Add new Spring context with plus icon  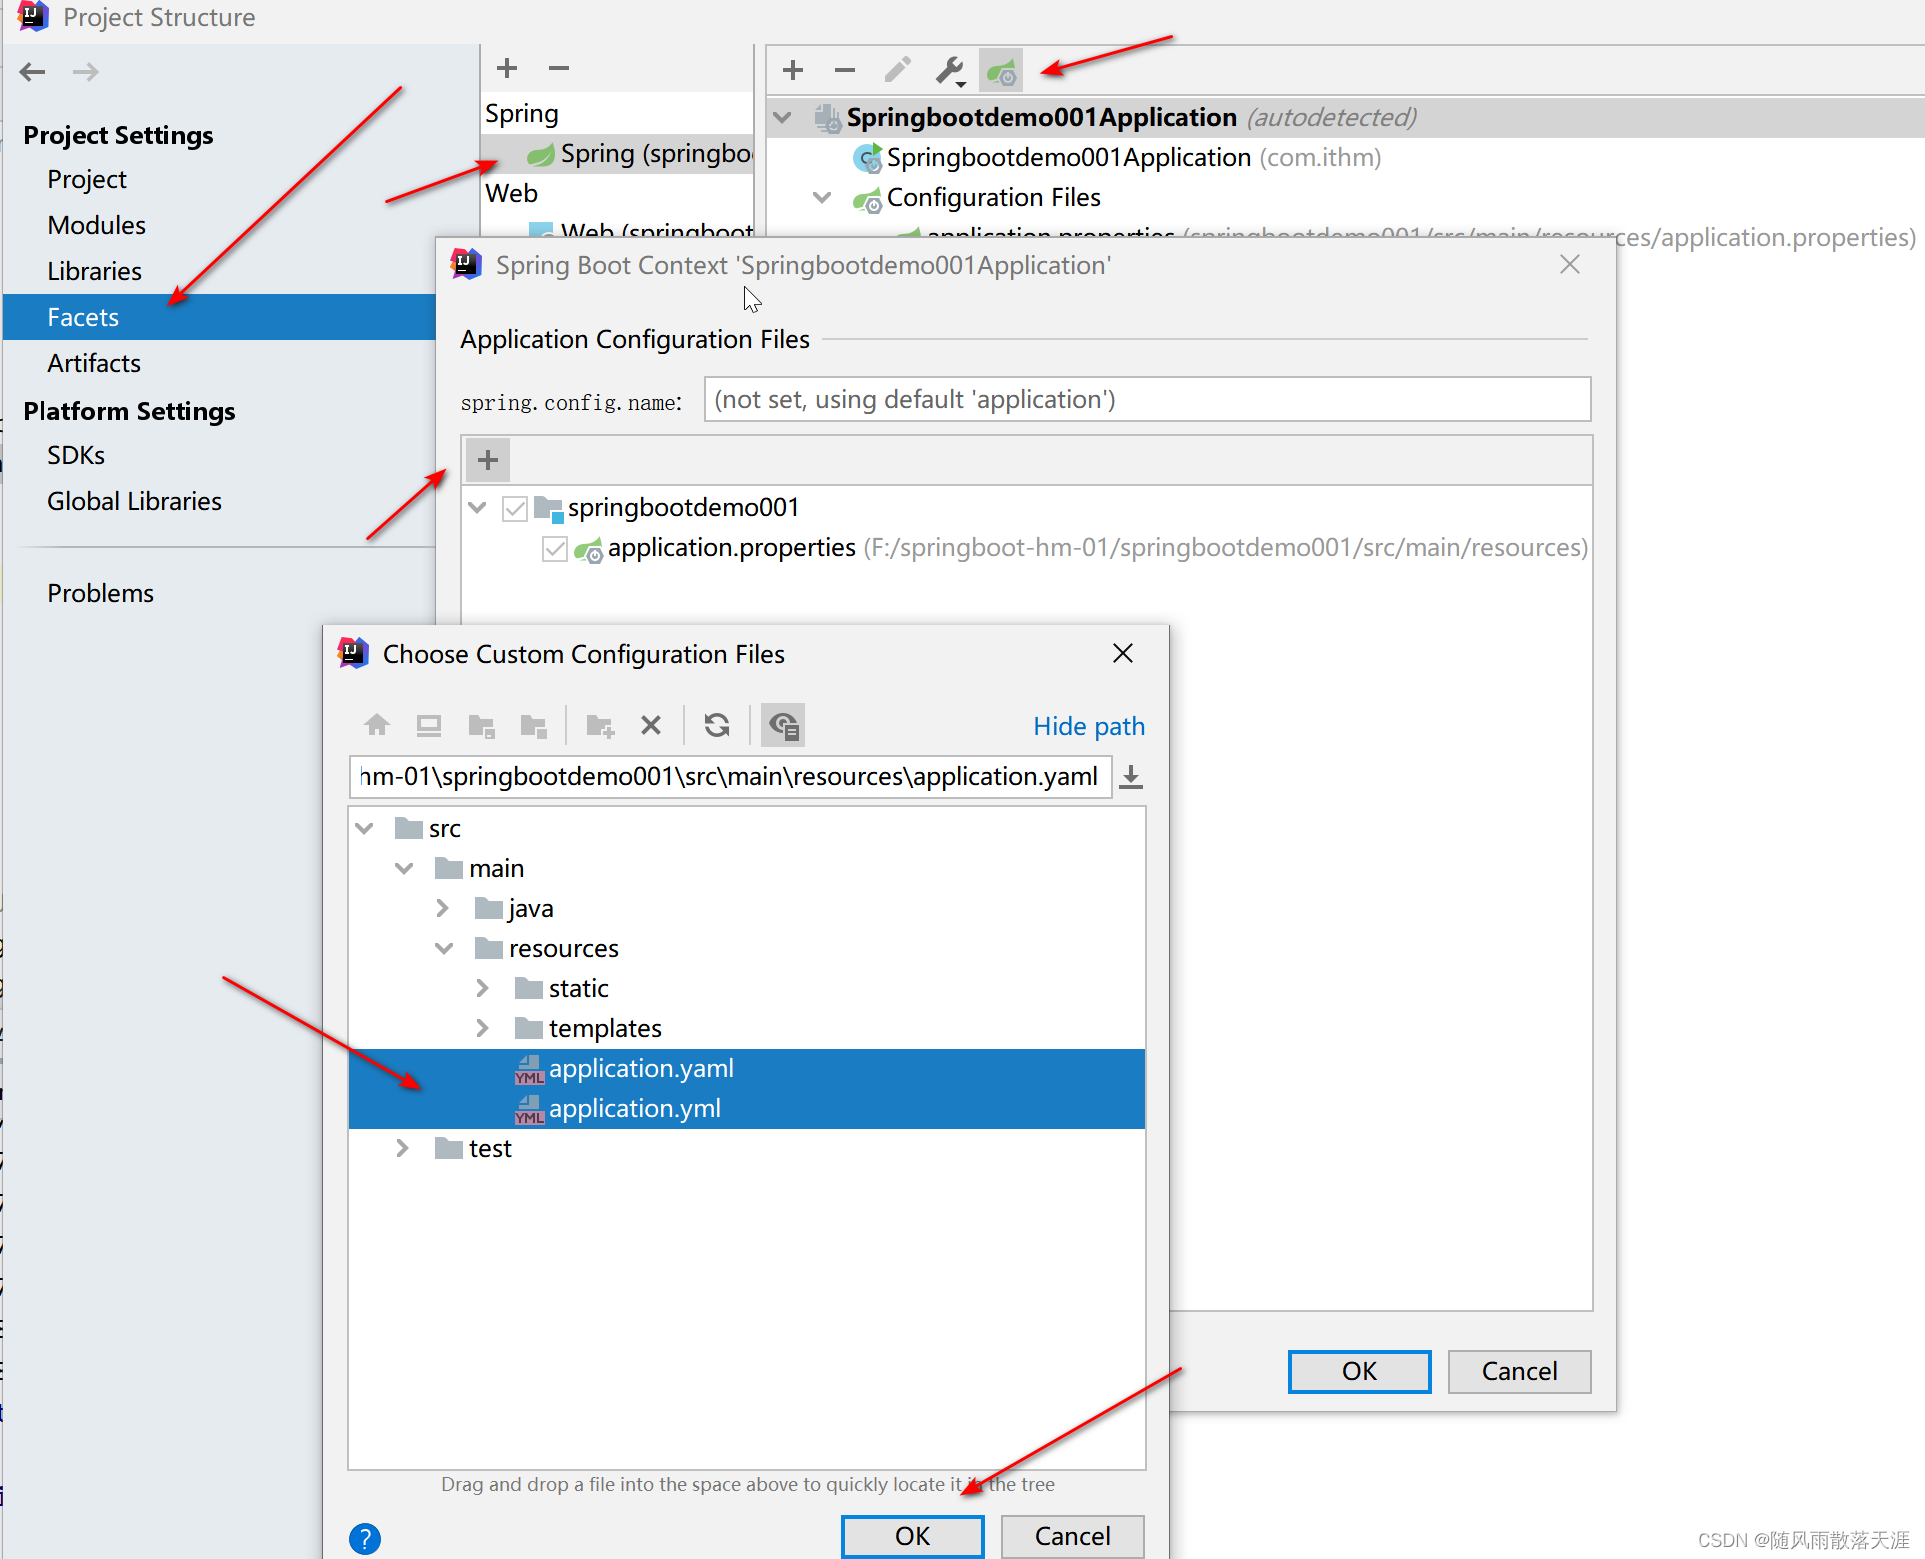(x=793, y=70)
